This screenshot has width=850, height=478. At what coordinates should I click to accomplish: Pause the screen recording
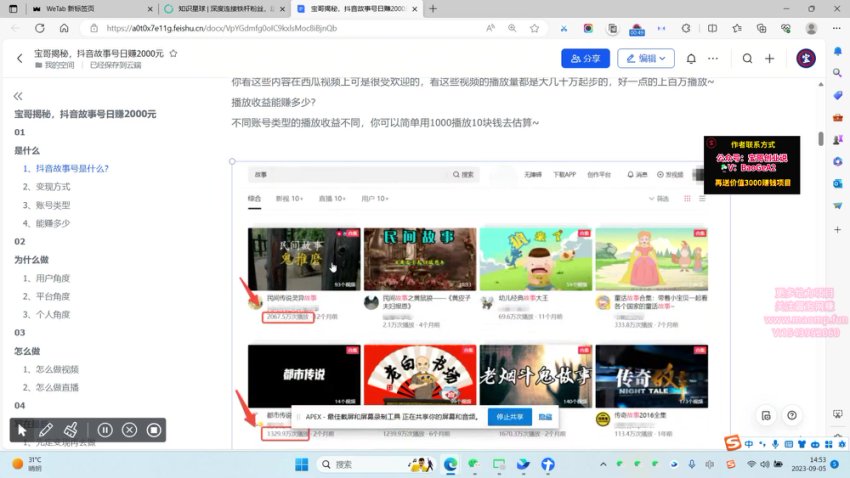105,430
